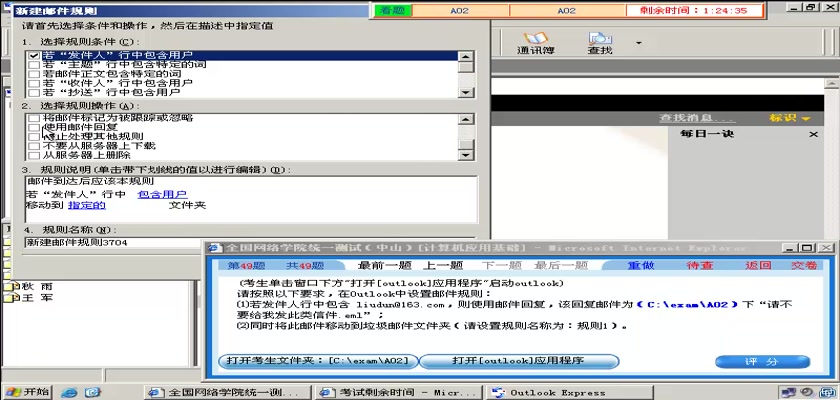Switch to 全国网络学院统一测... taskbar item

227,393
